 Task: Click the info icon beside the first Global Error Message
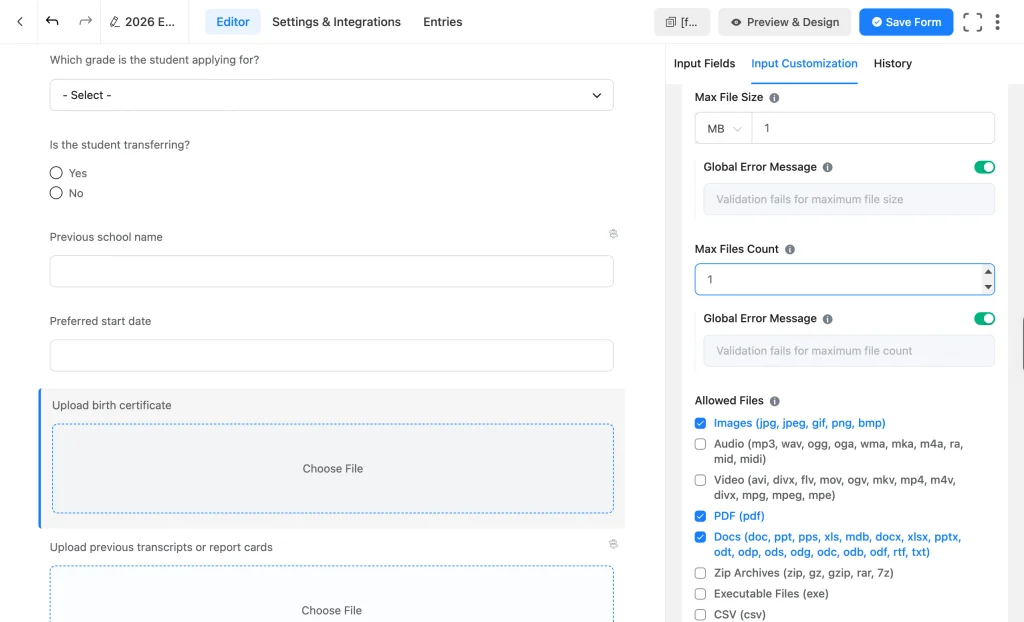827,167
